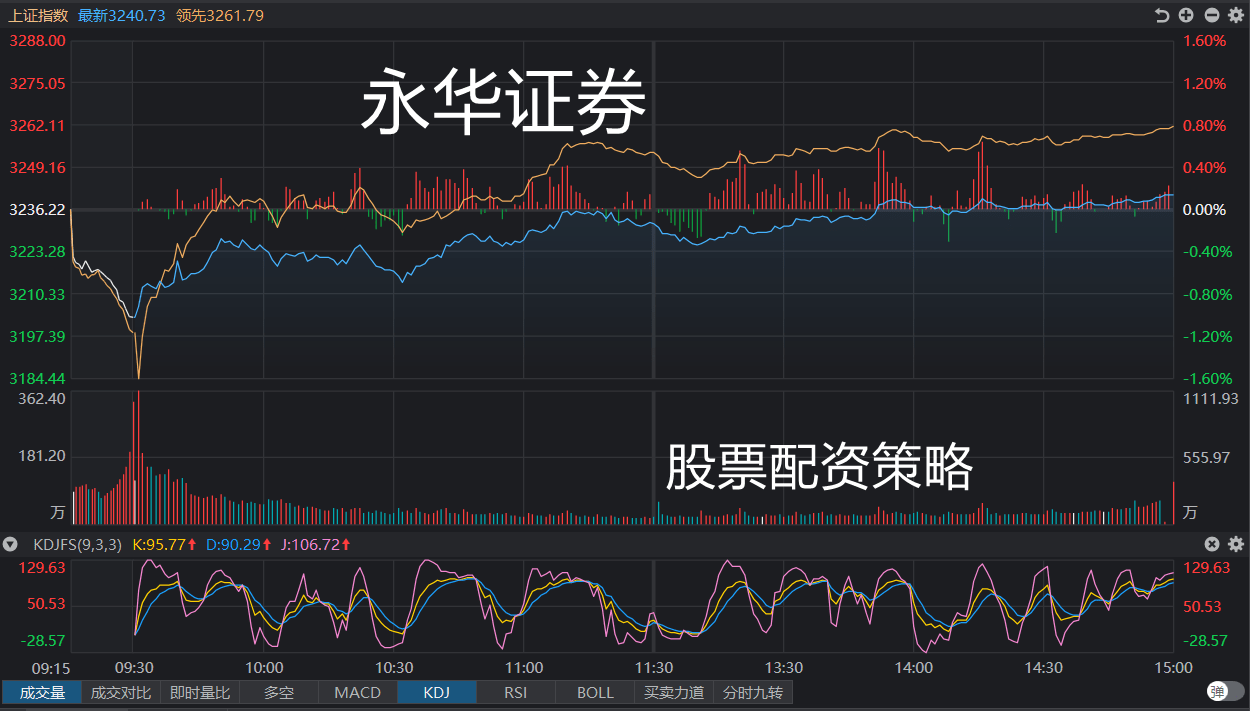Open the 分时九转 tab

click(753, 692)
